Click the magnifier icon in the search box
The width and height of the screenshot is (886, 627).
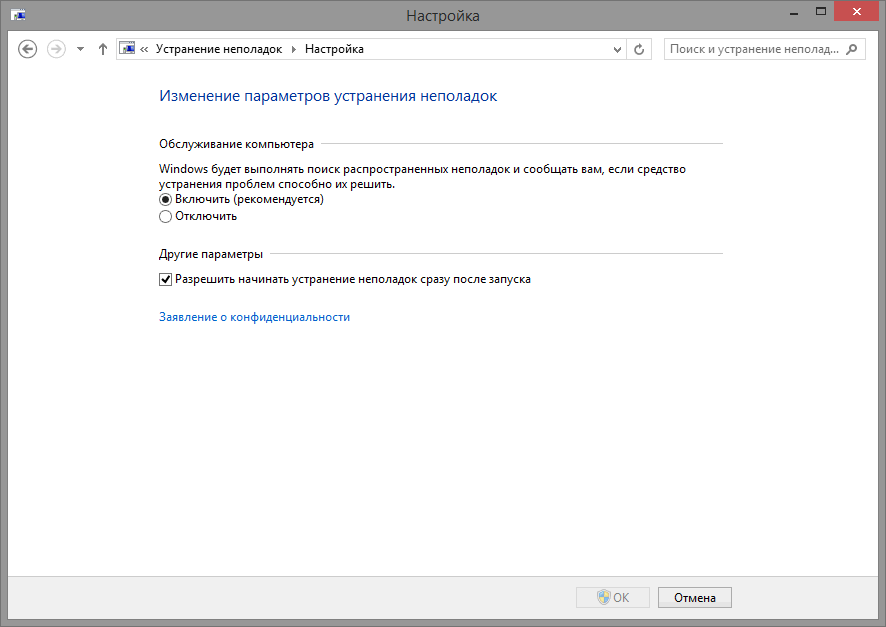click(x=852, y=49)
